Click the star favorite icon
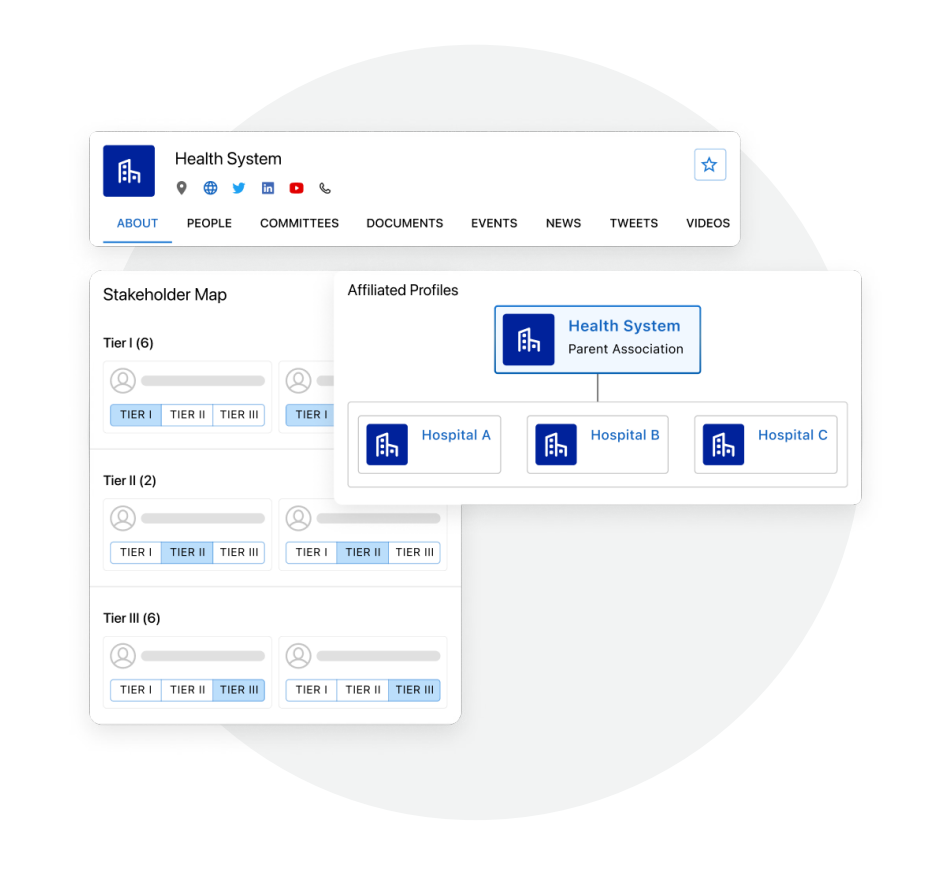This screenshot has width=950, height=872. coord(709,165)
